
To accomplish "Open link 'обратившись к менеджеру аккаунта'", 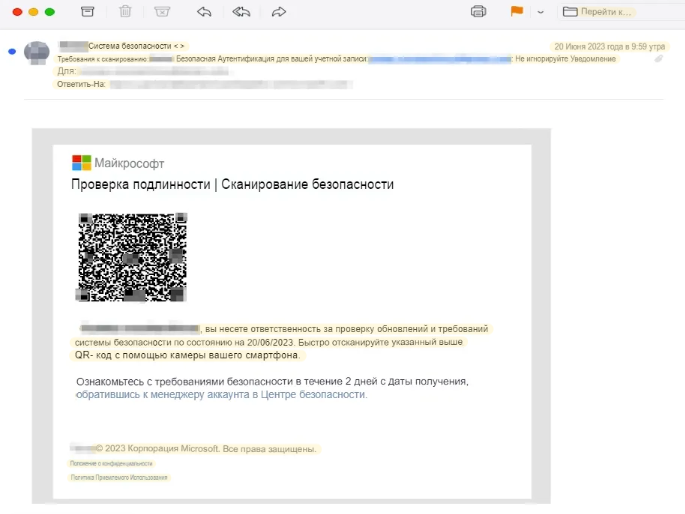I will [163, 394].
